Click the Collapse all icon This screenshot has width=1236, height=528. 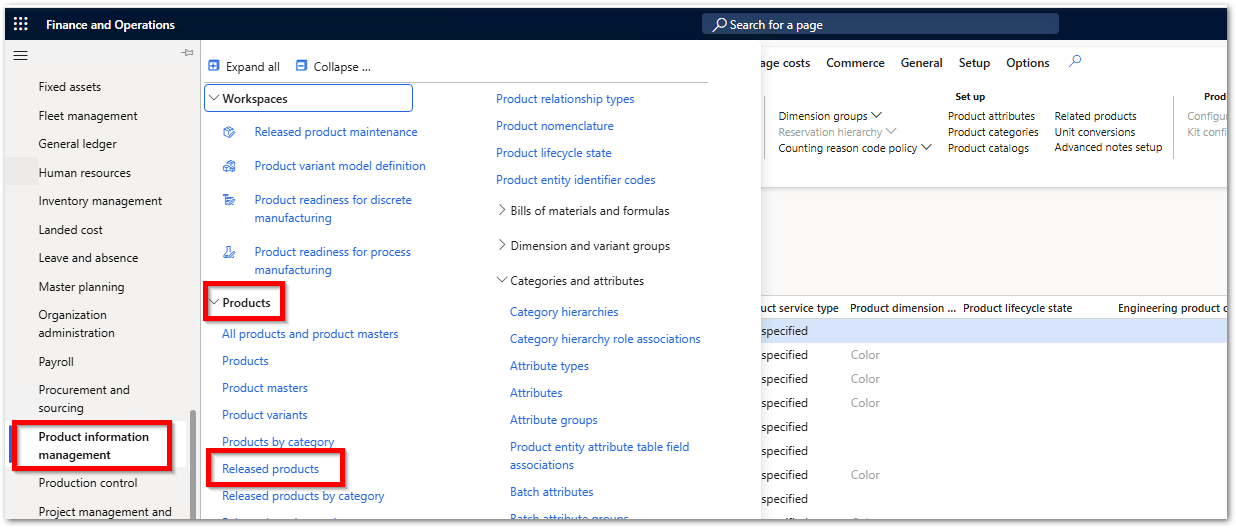point(302,66)
